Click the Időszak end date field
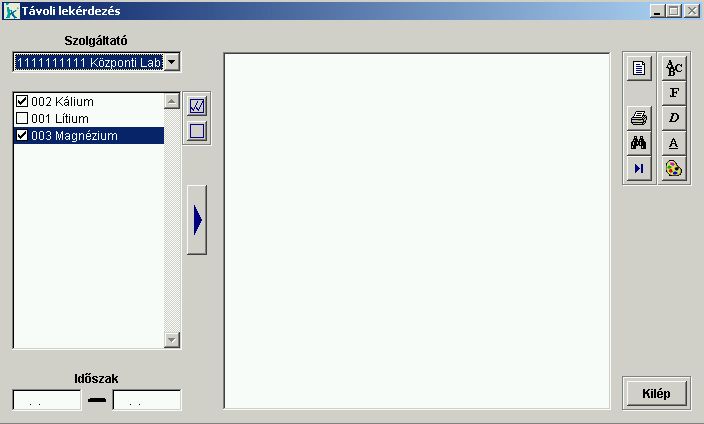 point(147,401)
